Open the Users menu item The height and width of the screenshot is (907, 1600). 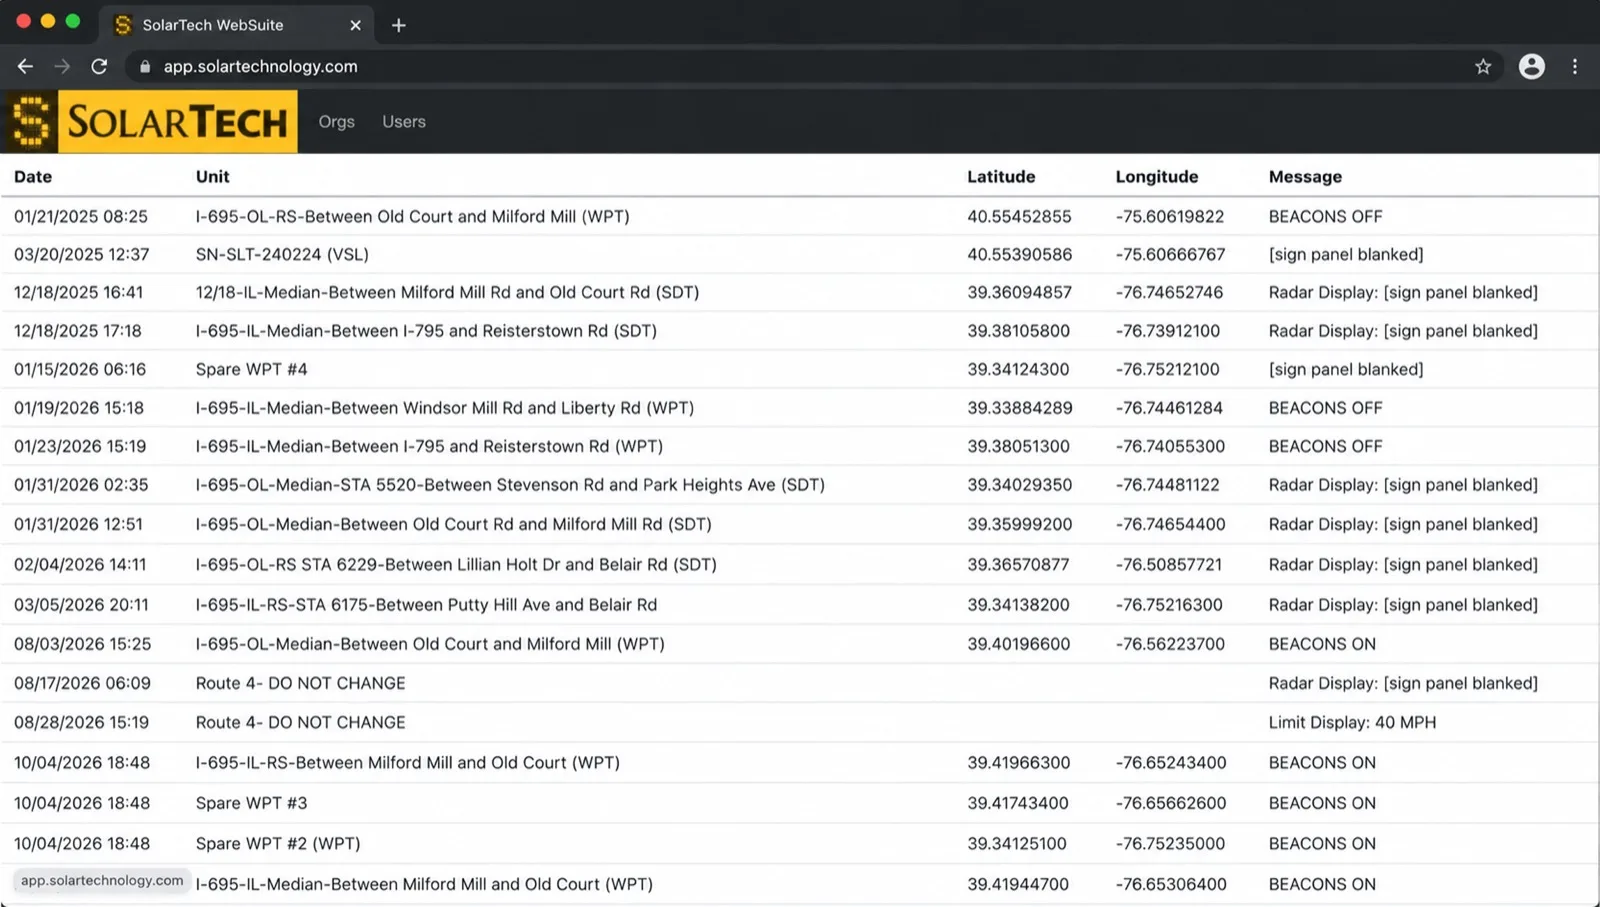coord(404,122)
